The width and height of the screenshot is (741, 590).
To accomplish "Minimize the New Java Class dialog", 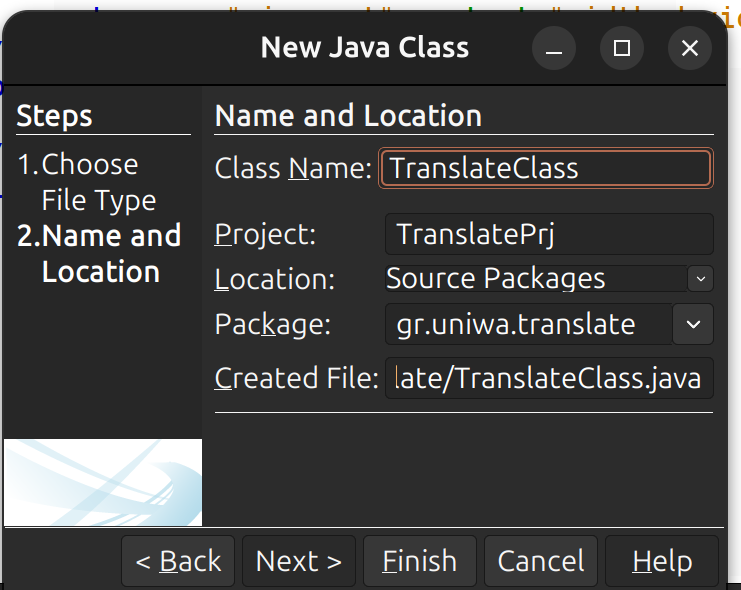I will pyautogui.click(x=554, y=48).
